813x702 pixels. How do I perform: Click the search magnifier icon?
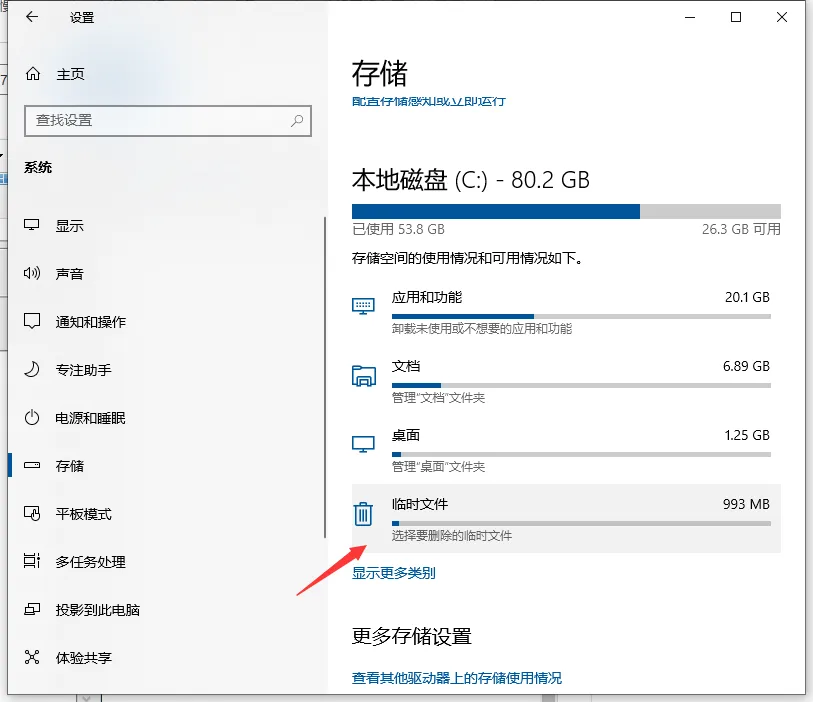[x=297, y=120]
